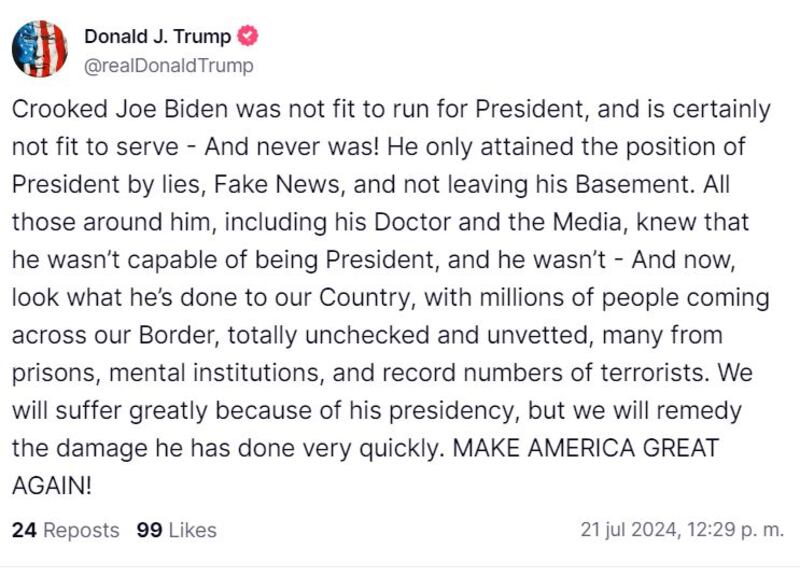Select the word Reposts label
Image resolution: width=800 pixels, height=576 pixels.
(81, 530)
